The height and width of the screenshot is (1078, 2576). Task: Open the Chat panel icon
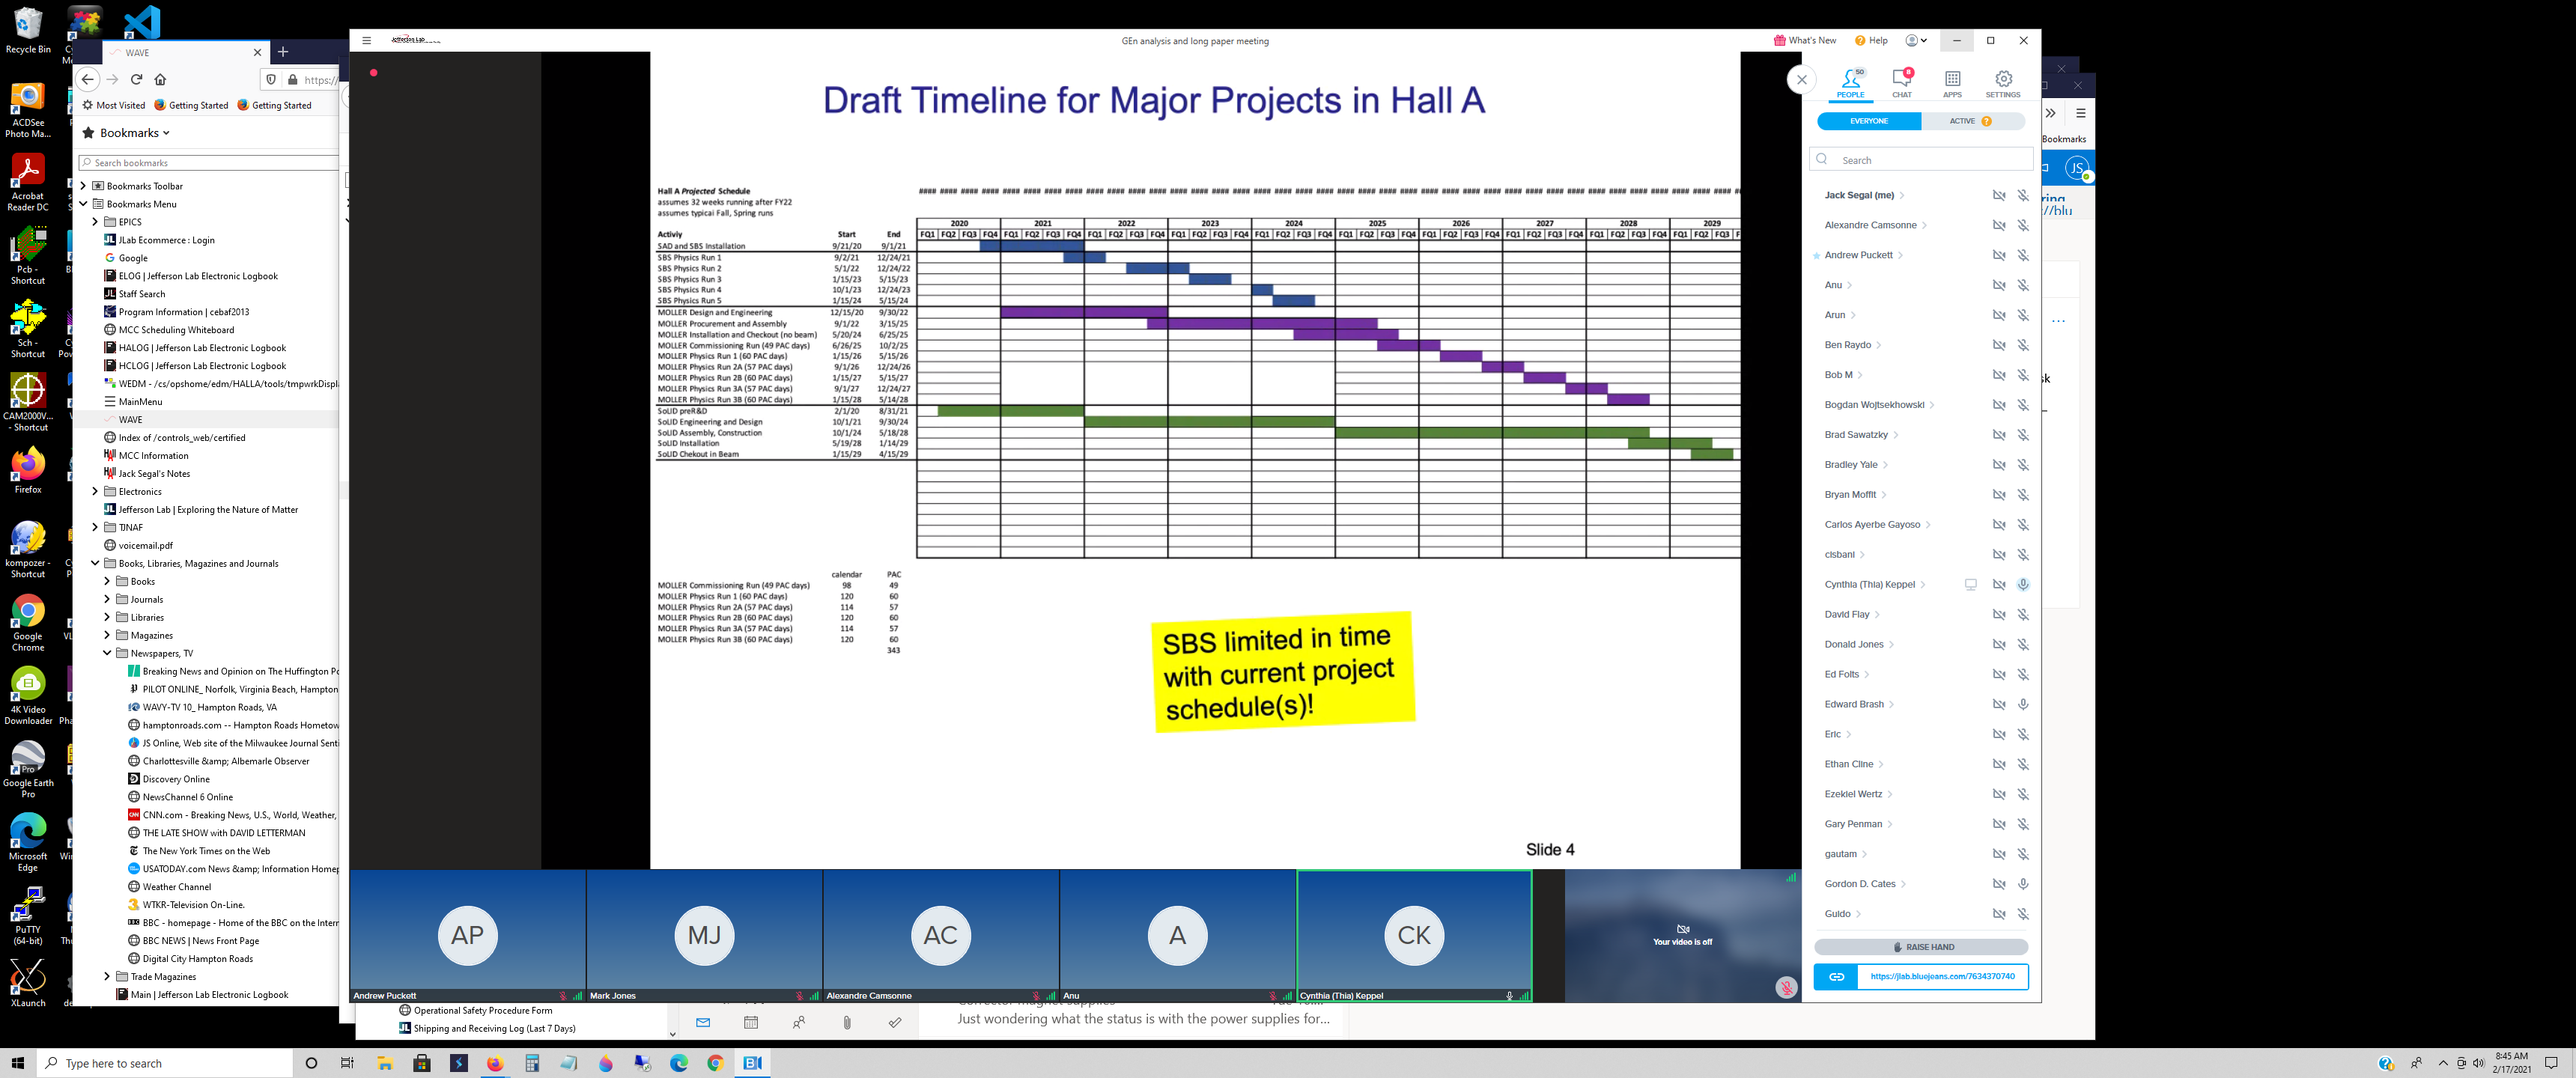click(1901, 82)
